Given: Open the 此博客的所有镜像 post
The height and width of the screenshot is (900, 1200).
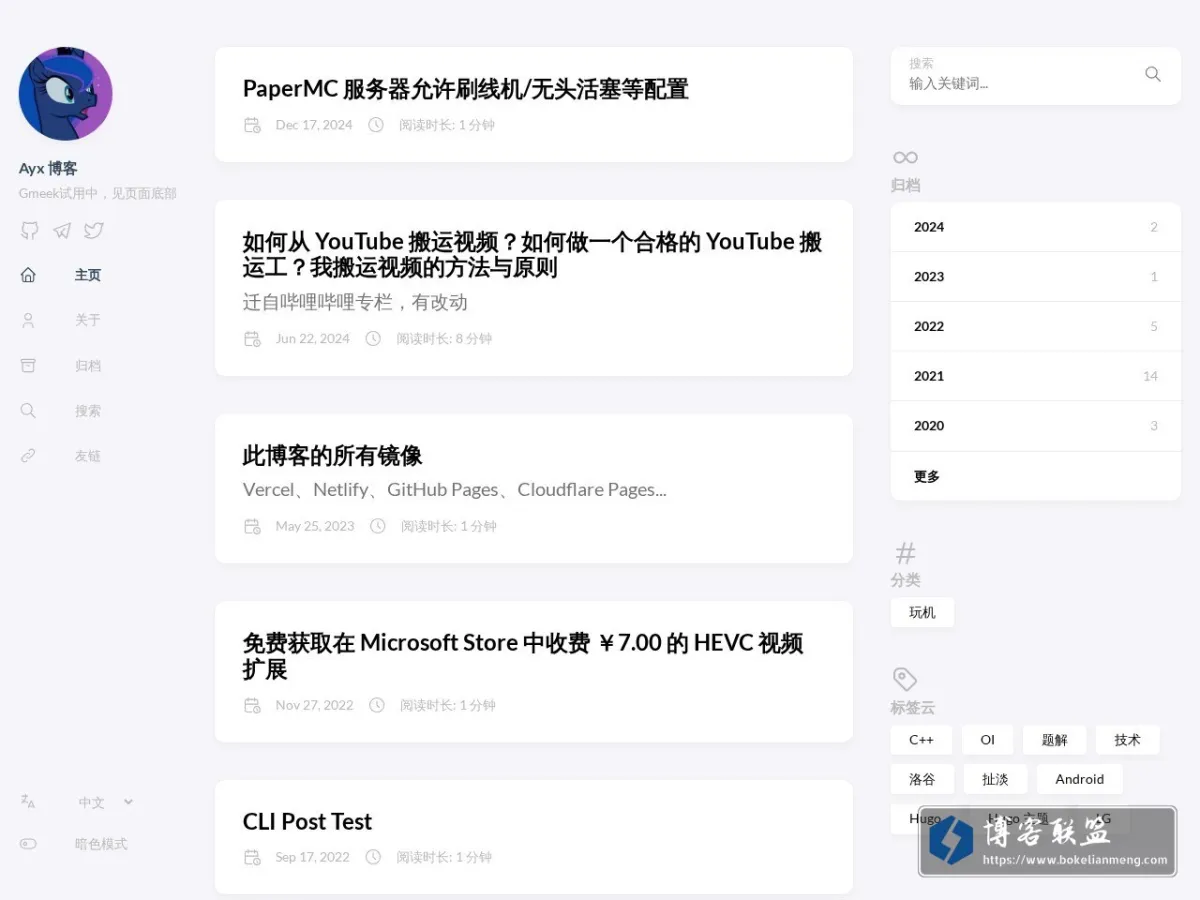Looking at the screenshot, I should [x=332, y=456].
